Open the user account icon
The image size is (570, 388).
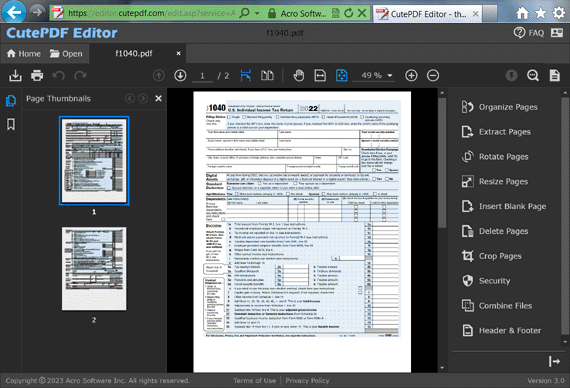coord(557,33)
